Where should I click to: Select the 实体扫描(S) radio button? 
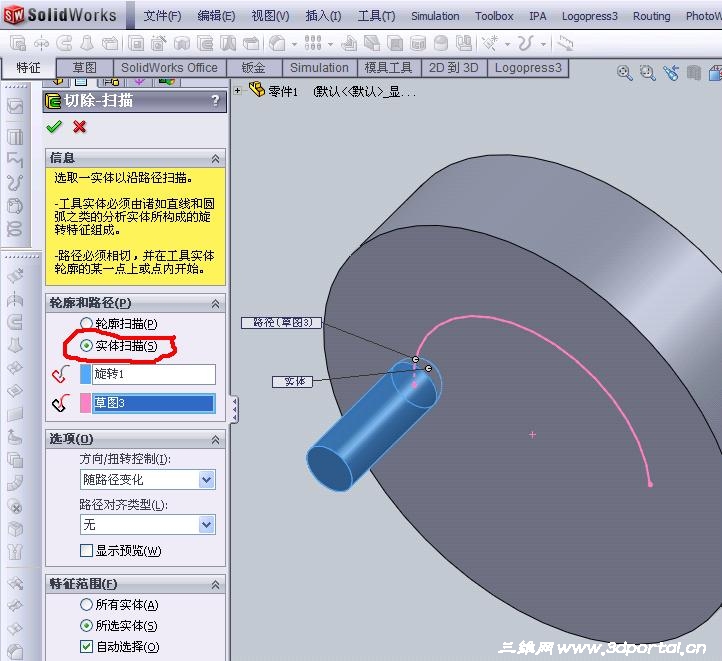point(86,346)
